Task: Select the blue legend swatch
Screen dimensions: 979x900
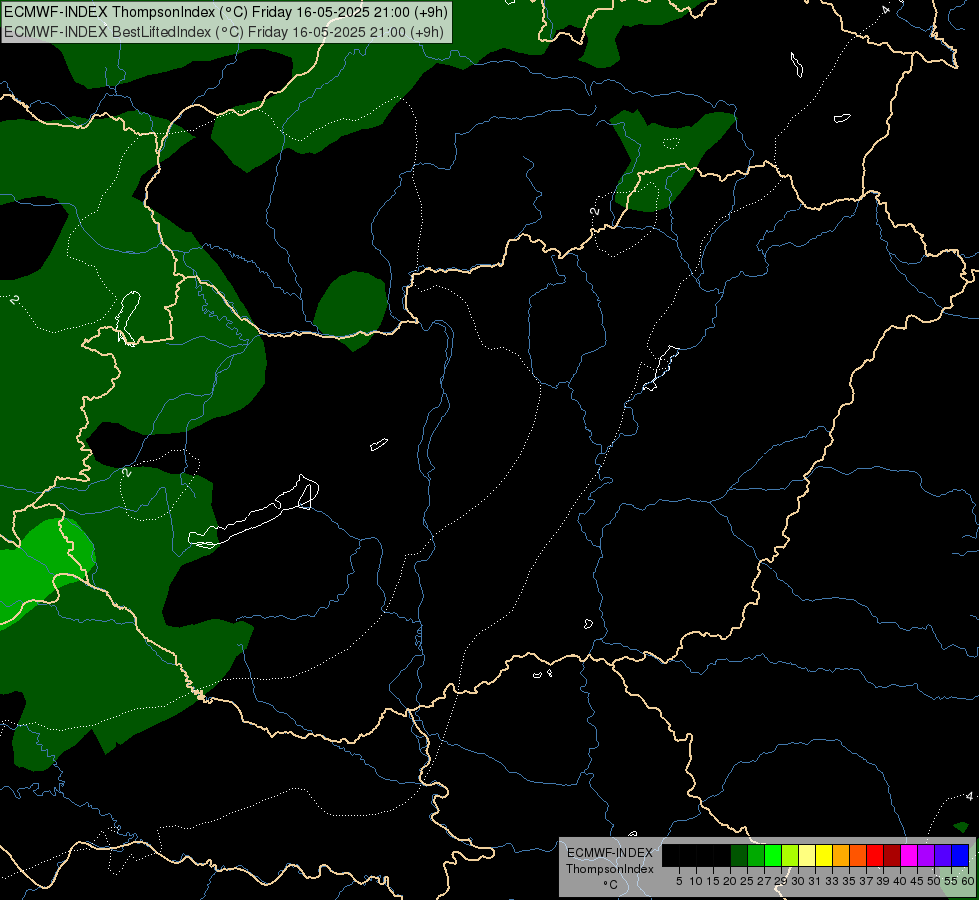Action: coord(960,855)
